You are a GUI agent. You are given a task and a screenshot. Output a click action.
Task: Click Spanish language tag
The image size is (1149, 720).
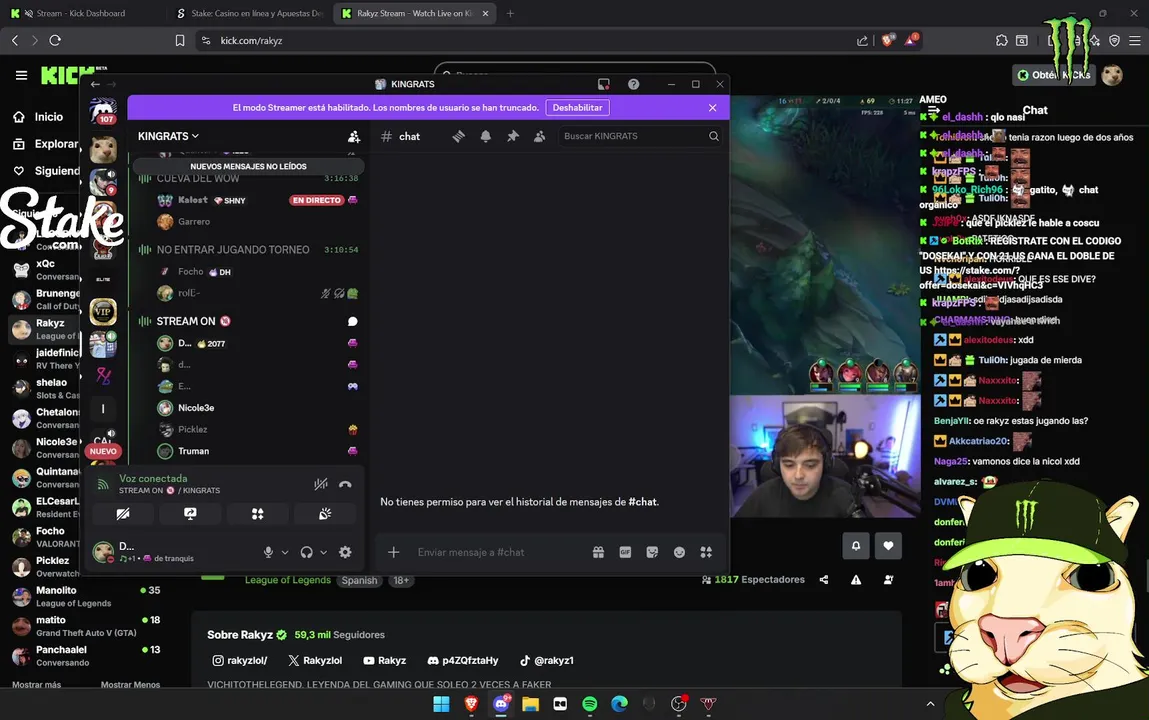[x=359, y=580]
